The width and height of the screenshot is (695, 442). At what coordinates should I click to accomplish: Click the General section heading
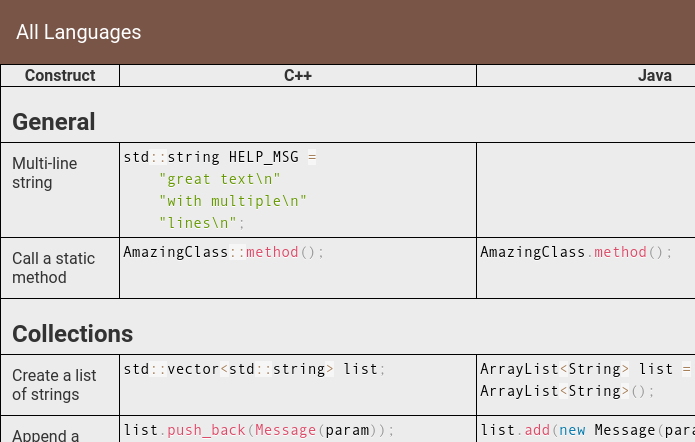click(54, 121)
